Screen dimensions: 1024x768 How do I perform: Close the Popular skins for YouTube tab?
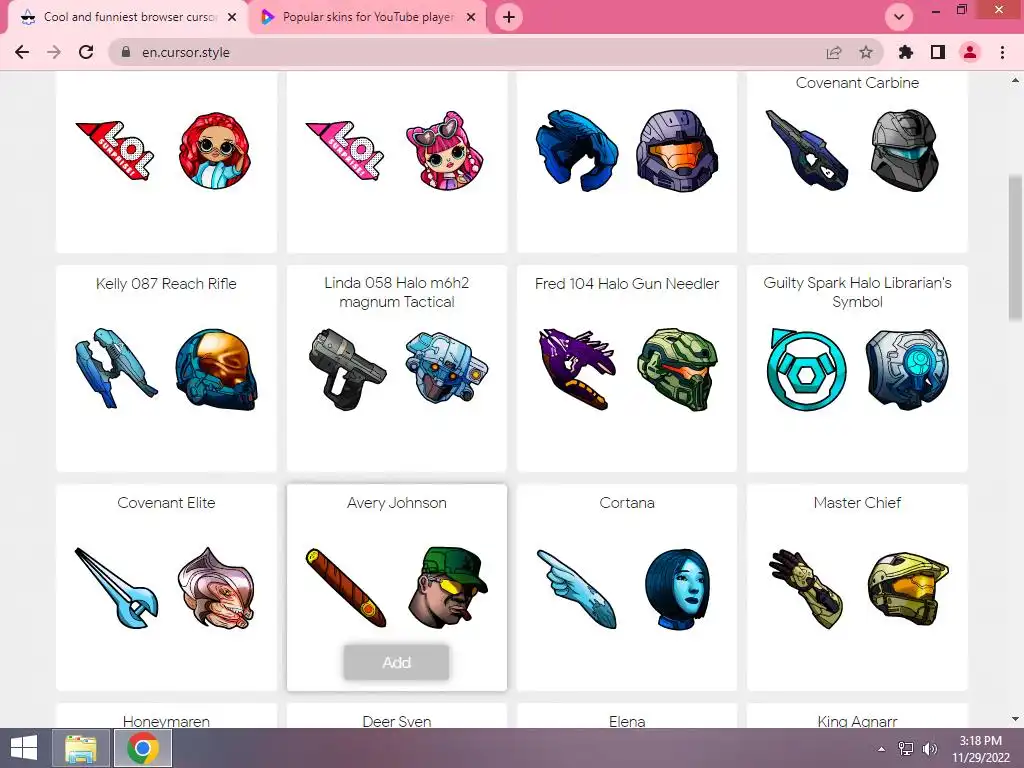pos(471,17)
